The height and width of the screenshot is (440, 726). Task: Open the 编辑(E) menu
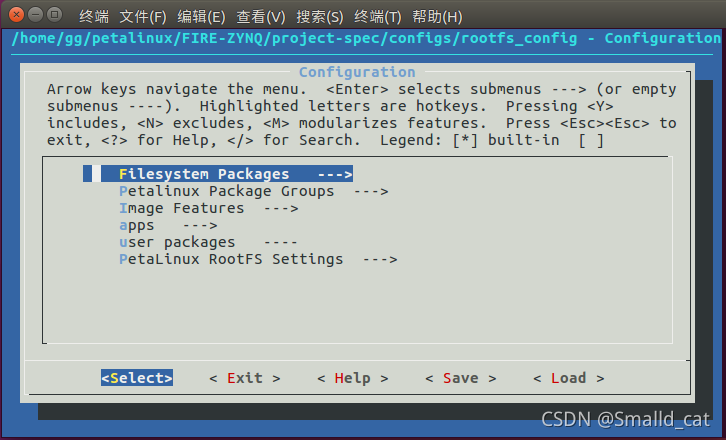click(201, 17)
